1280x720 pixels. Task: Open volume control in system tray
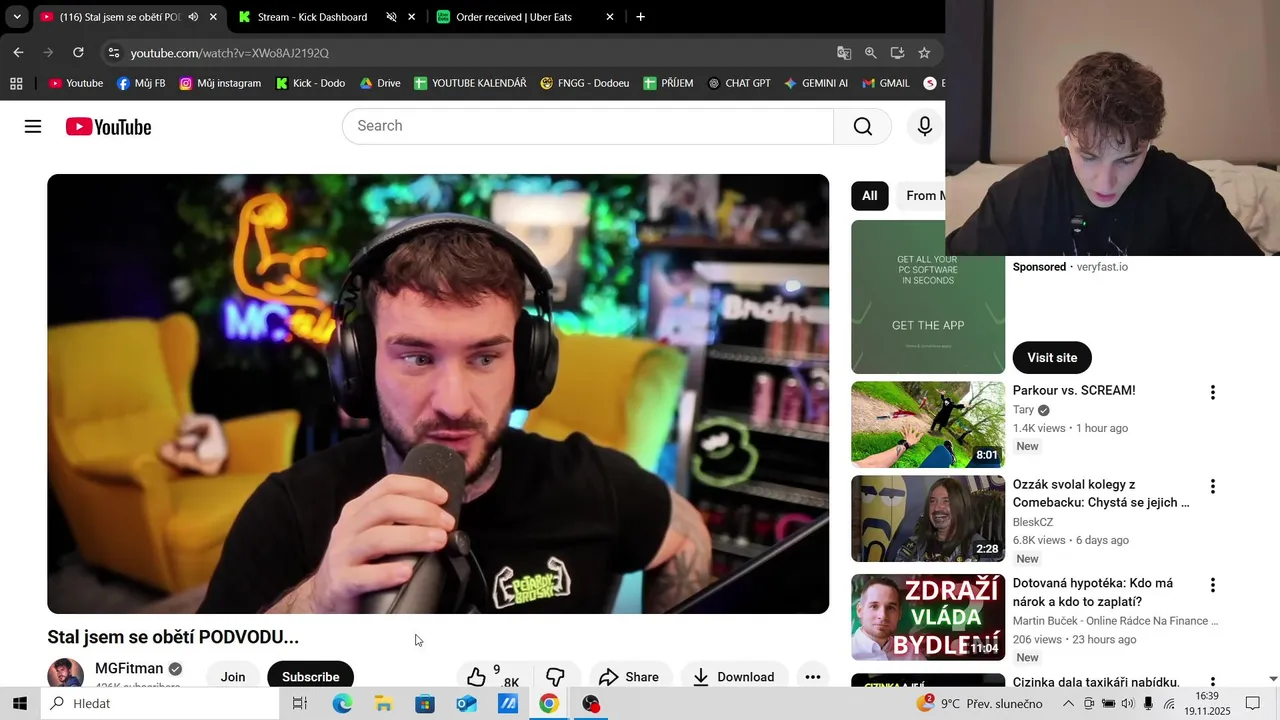pos(1128,704)
